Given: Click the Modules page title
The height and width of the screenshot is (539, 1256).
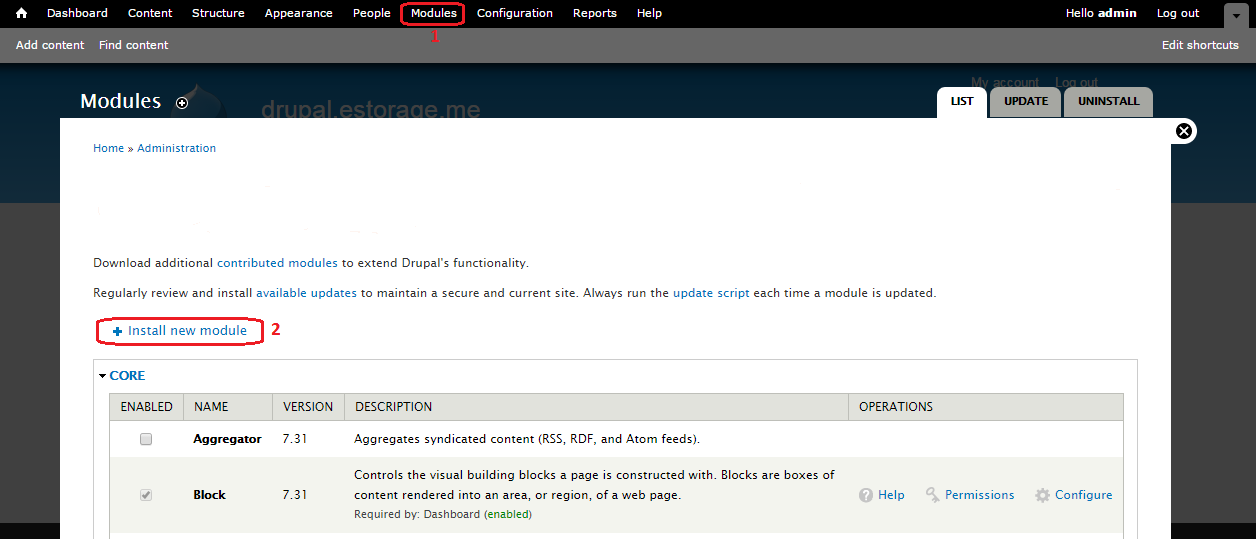Looking at the screenshot, I should pyautogui.click(x=120, y=101).
